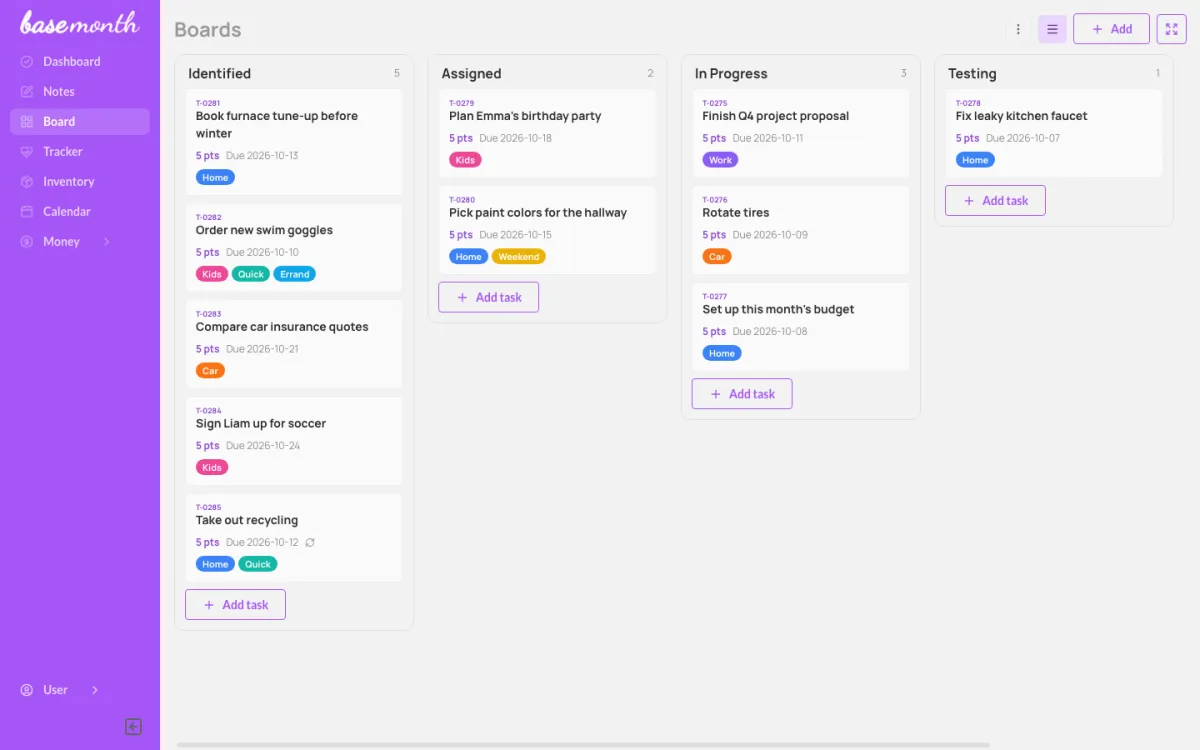1200x750 pixels.
Task: Click the Assigned column header
Action: [471, 73]
